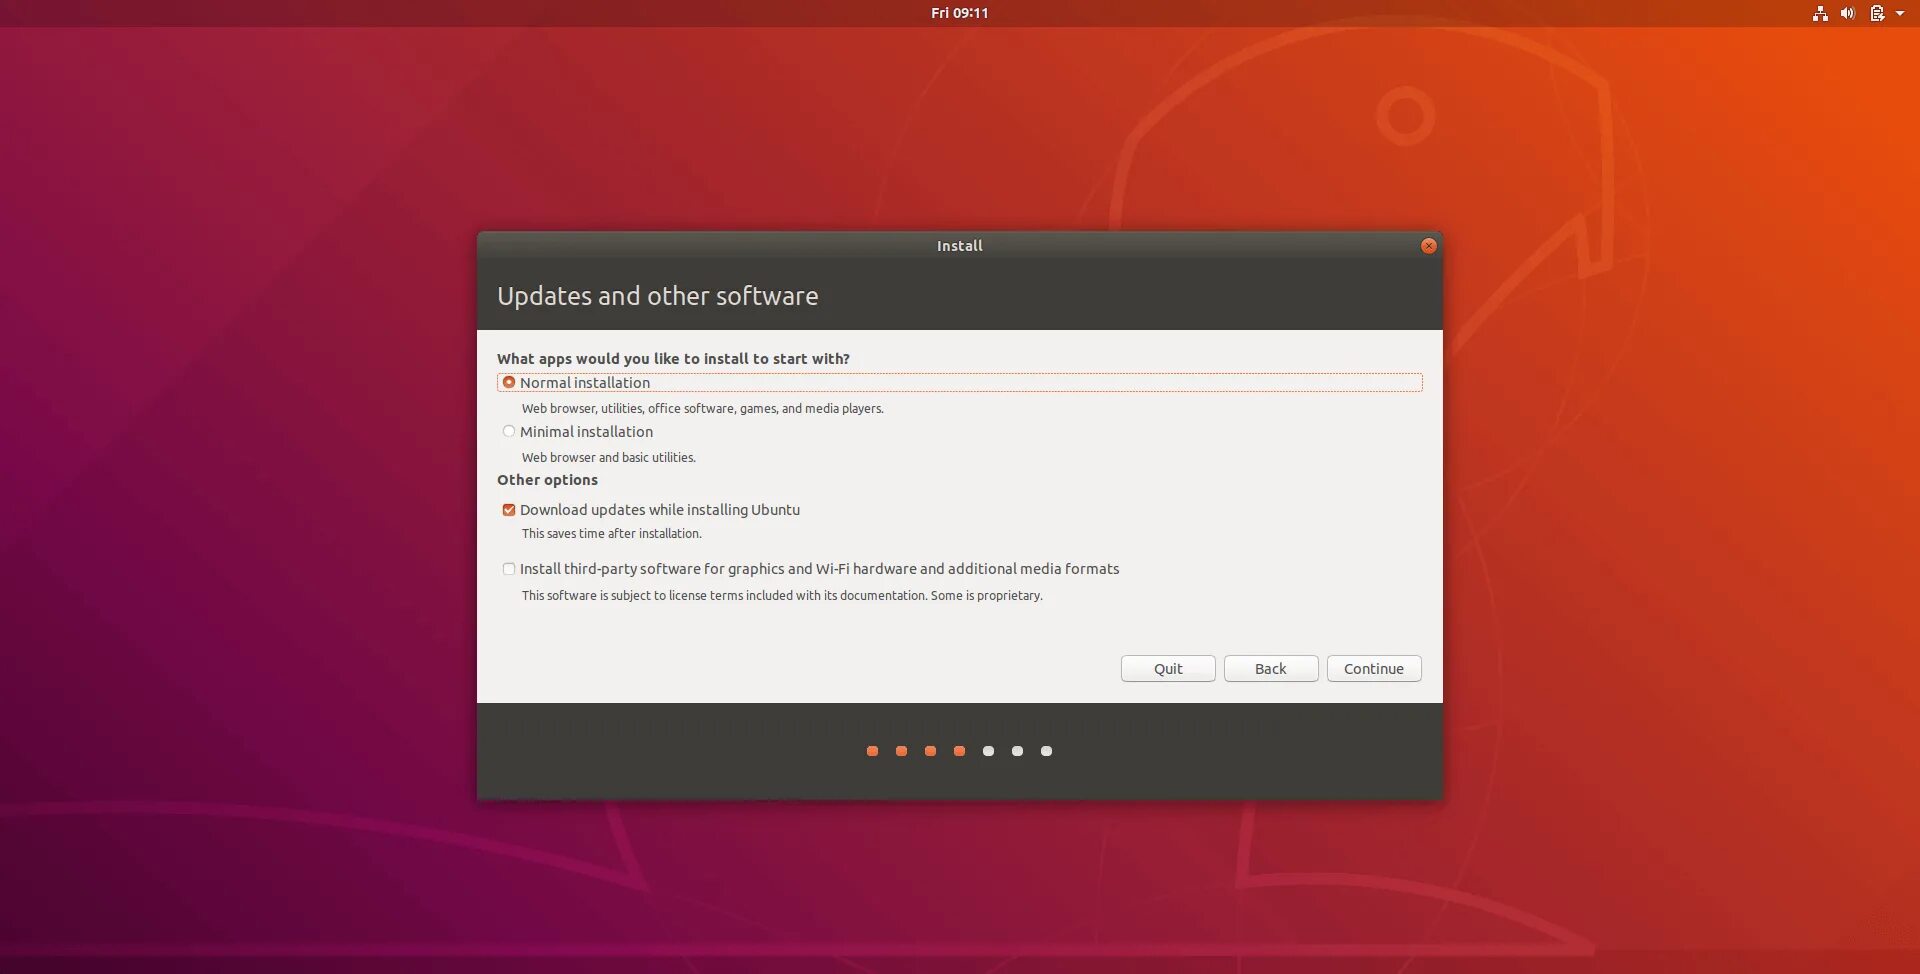Viewport: 1920px width, 974px height.
Task: Click the orange close icon on Install window
Action: pyautogui.click(x=1428, y=245)
